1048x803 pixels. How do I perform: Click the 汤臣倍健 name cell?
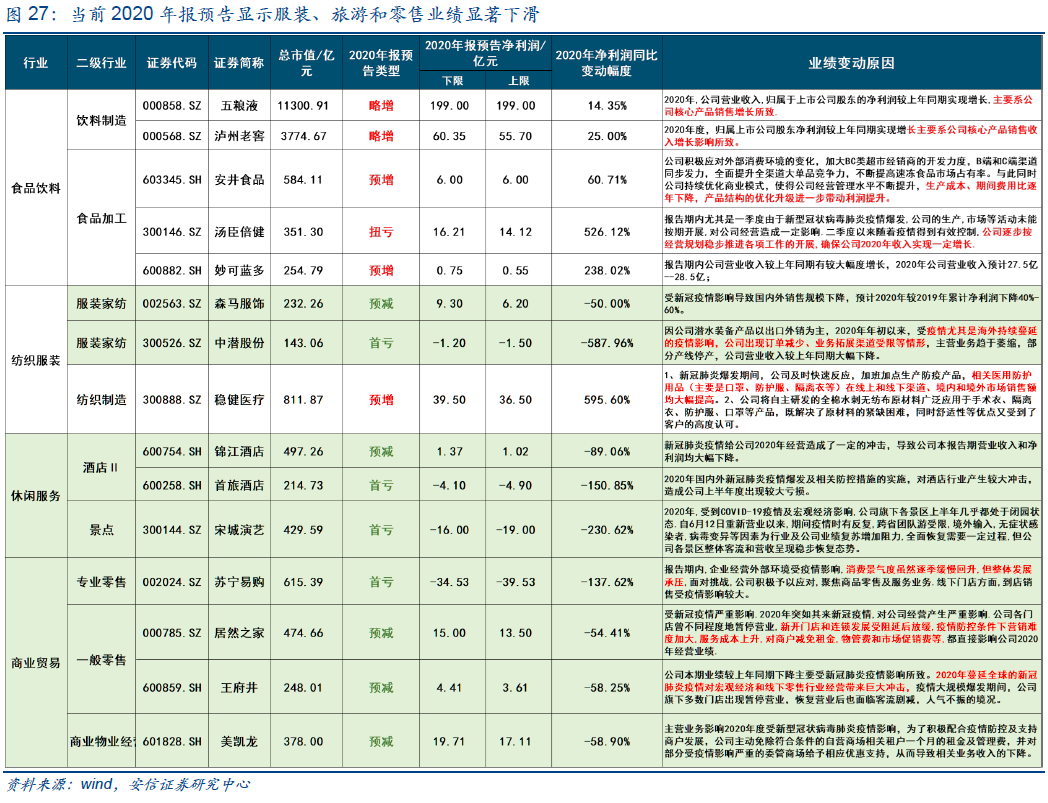pyautogui.click(x=239, y=232)
